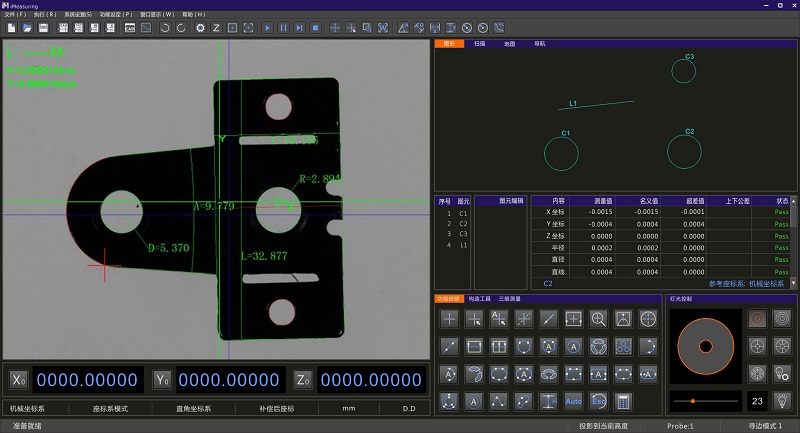Switch to the 构造工具 tab
The image size is (800, 433).
(x=480, y=299)
